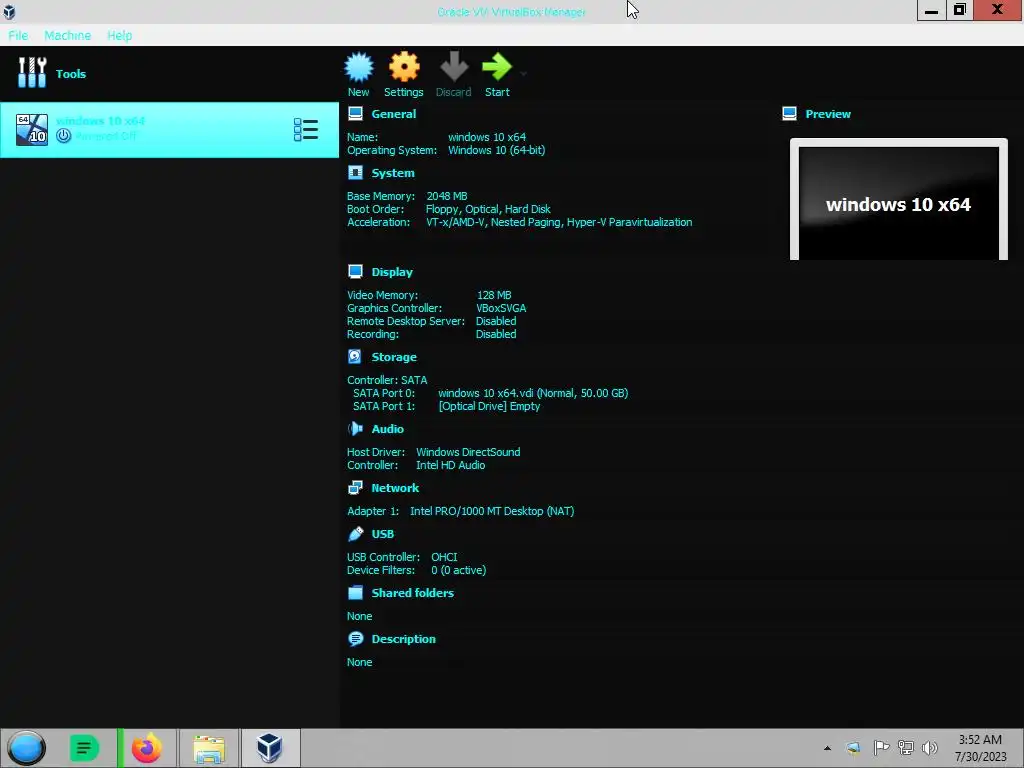1024x768 pixels.
Task: Click the VirtualBox cube taskbar icon
Action: tap(269, 748)
